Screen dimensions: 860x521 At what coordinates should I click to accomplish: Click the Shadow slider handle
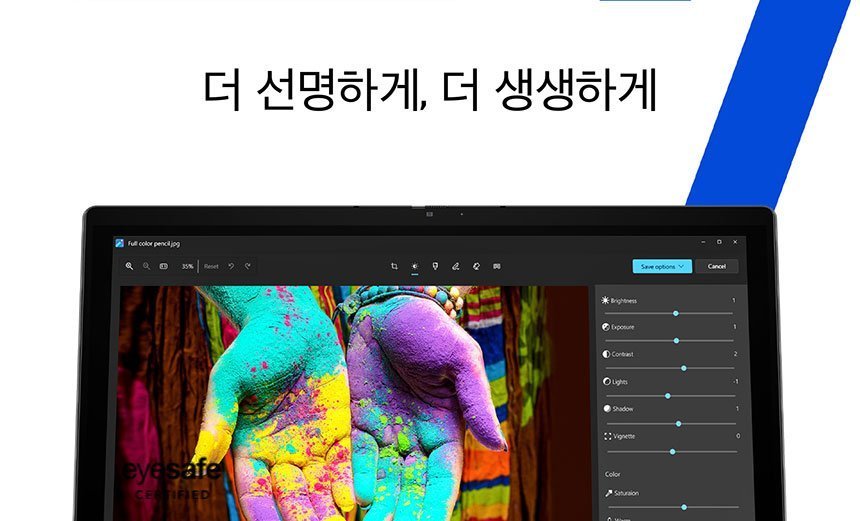pyautogui.click(x=678, y=423)
